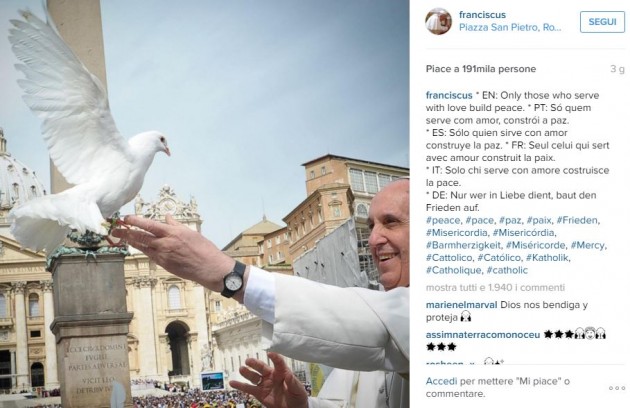630x408 pixels.
Task: Open the 3 g post timestamp
Action: [x=618, y=69]
